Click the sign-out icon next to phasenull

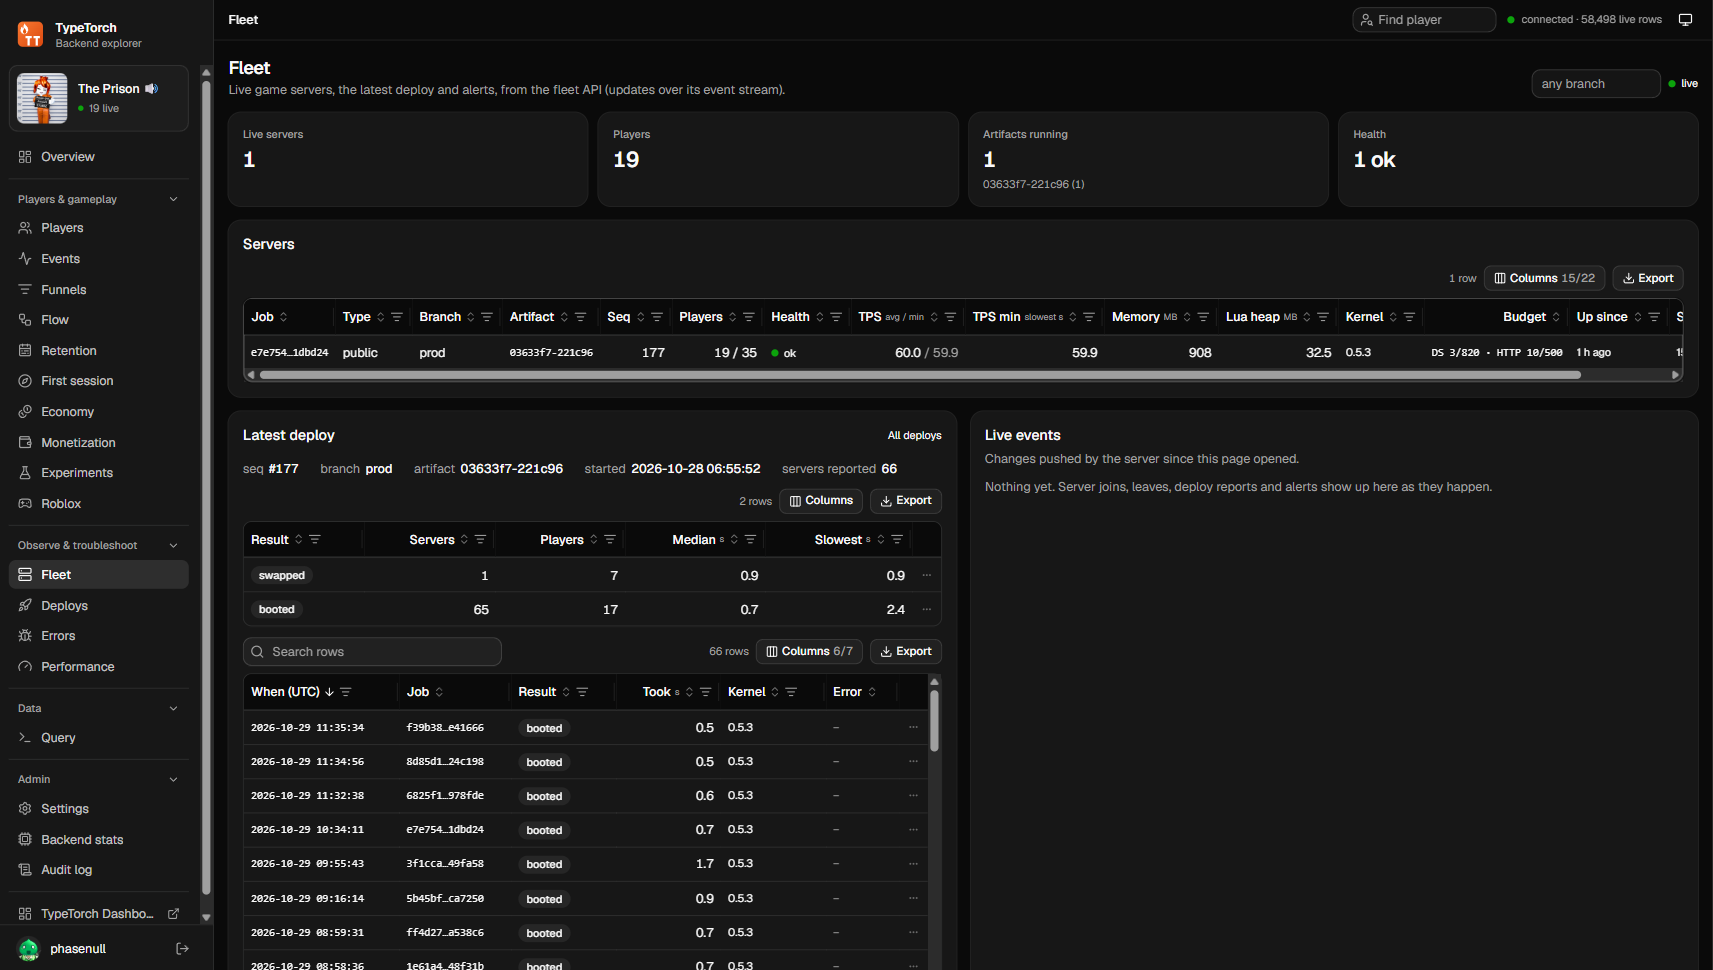[182, 949]
